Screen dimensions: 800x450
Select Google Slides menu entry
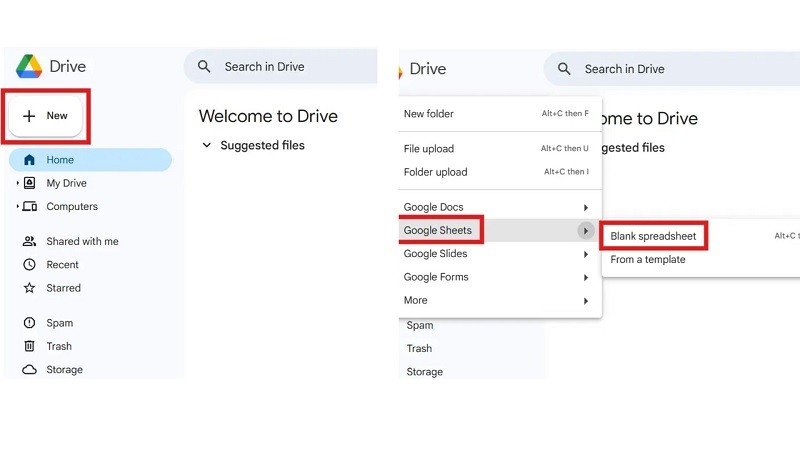coord(500,254)
